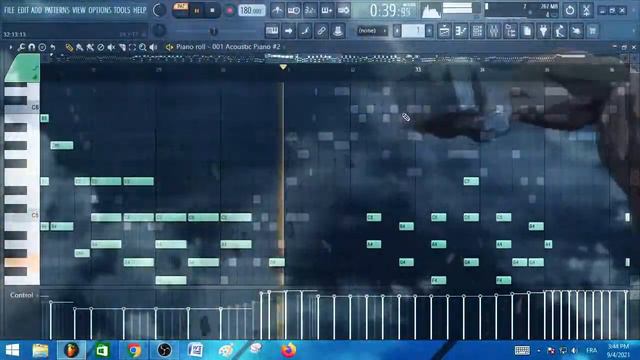Toggle typing keyboard to piano icon
Viewport: 640px width, 360px height.
tap(272, 31)
